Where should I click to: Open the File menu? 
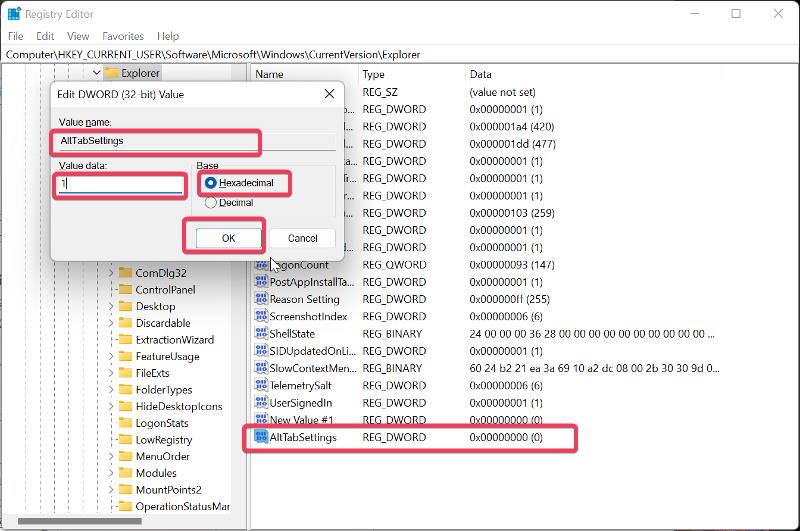click(15, 36)
